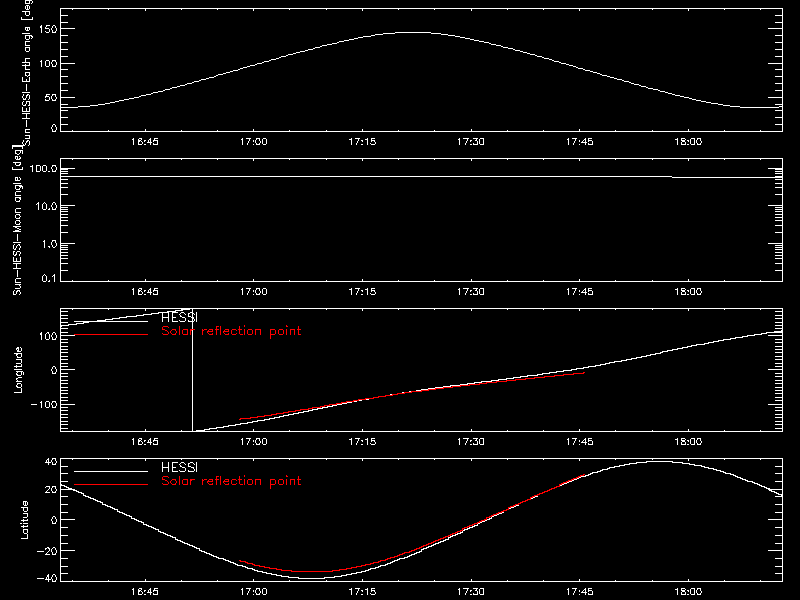This screenshot has width=800, height=600.
Task: Select the 20 tick on Latitude plot
Action: [51, 490]
